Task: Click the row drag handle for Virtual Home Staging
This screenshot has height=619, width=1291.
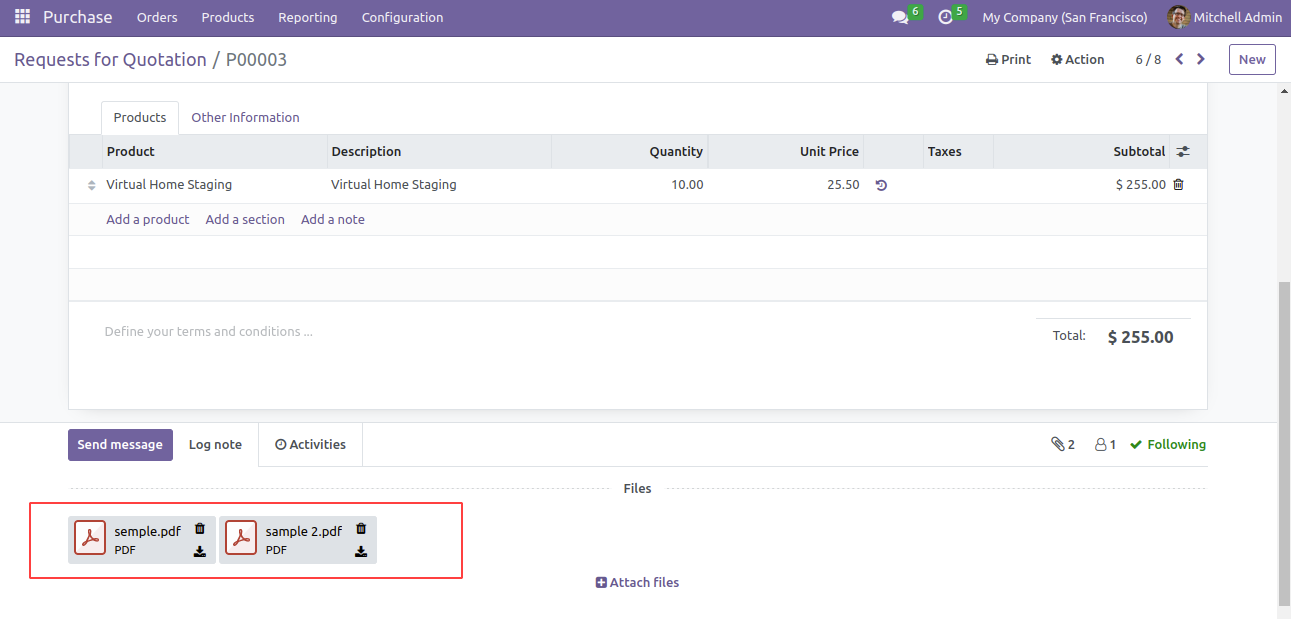Action: click(92, 185)
